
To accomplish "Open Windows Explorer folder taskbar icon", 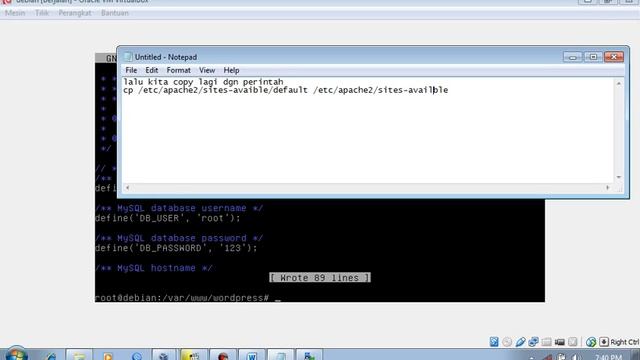I will [79, 356].
